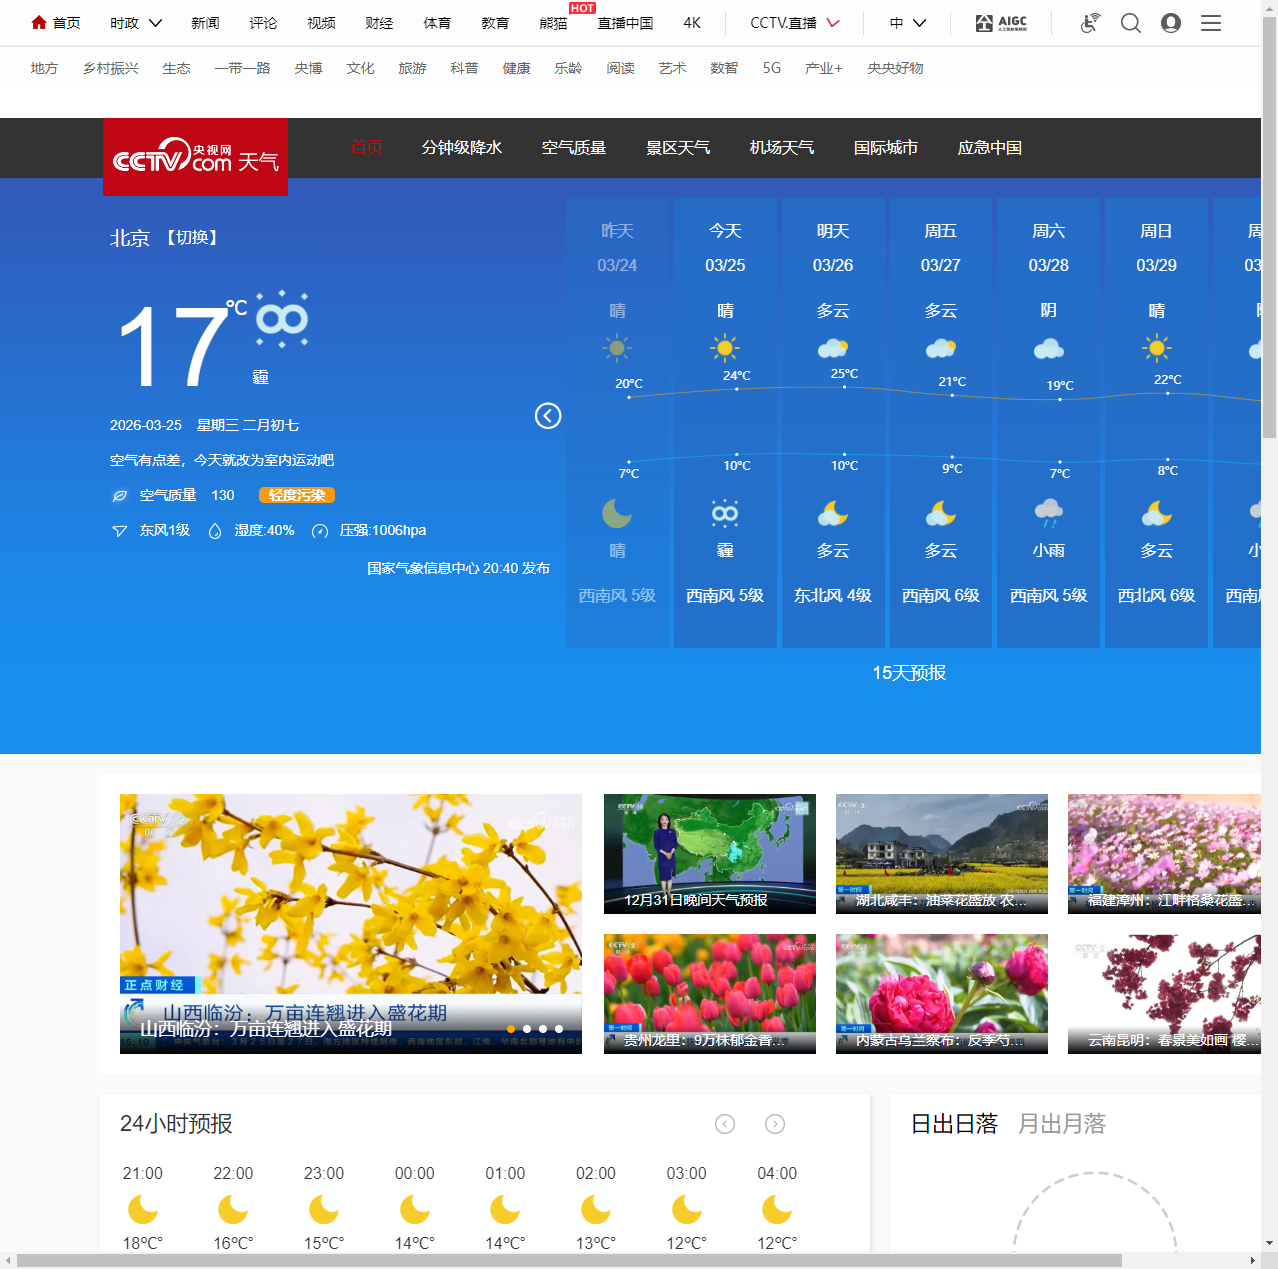This screenshot has width=1278, height=1269.
Task: Open the search magnifier icon
Action: tap(1130, 23)
